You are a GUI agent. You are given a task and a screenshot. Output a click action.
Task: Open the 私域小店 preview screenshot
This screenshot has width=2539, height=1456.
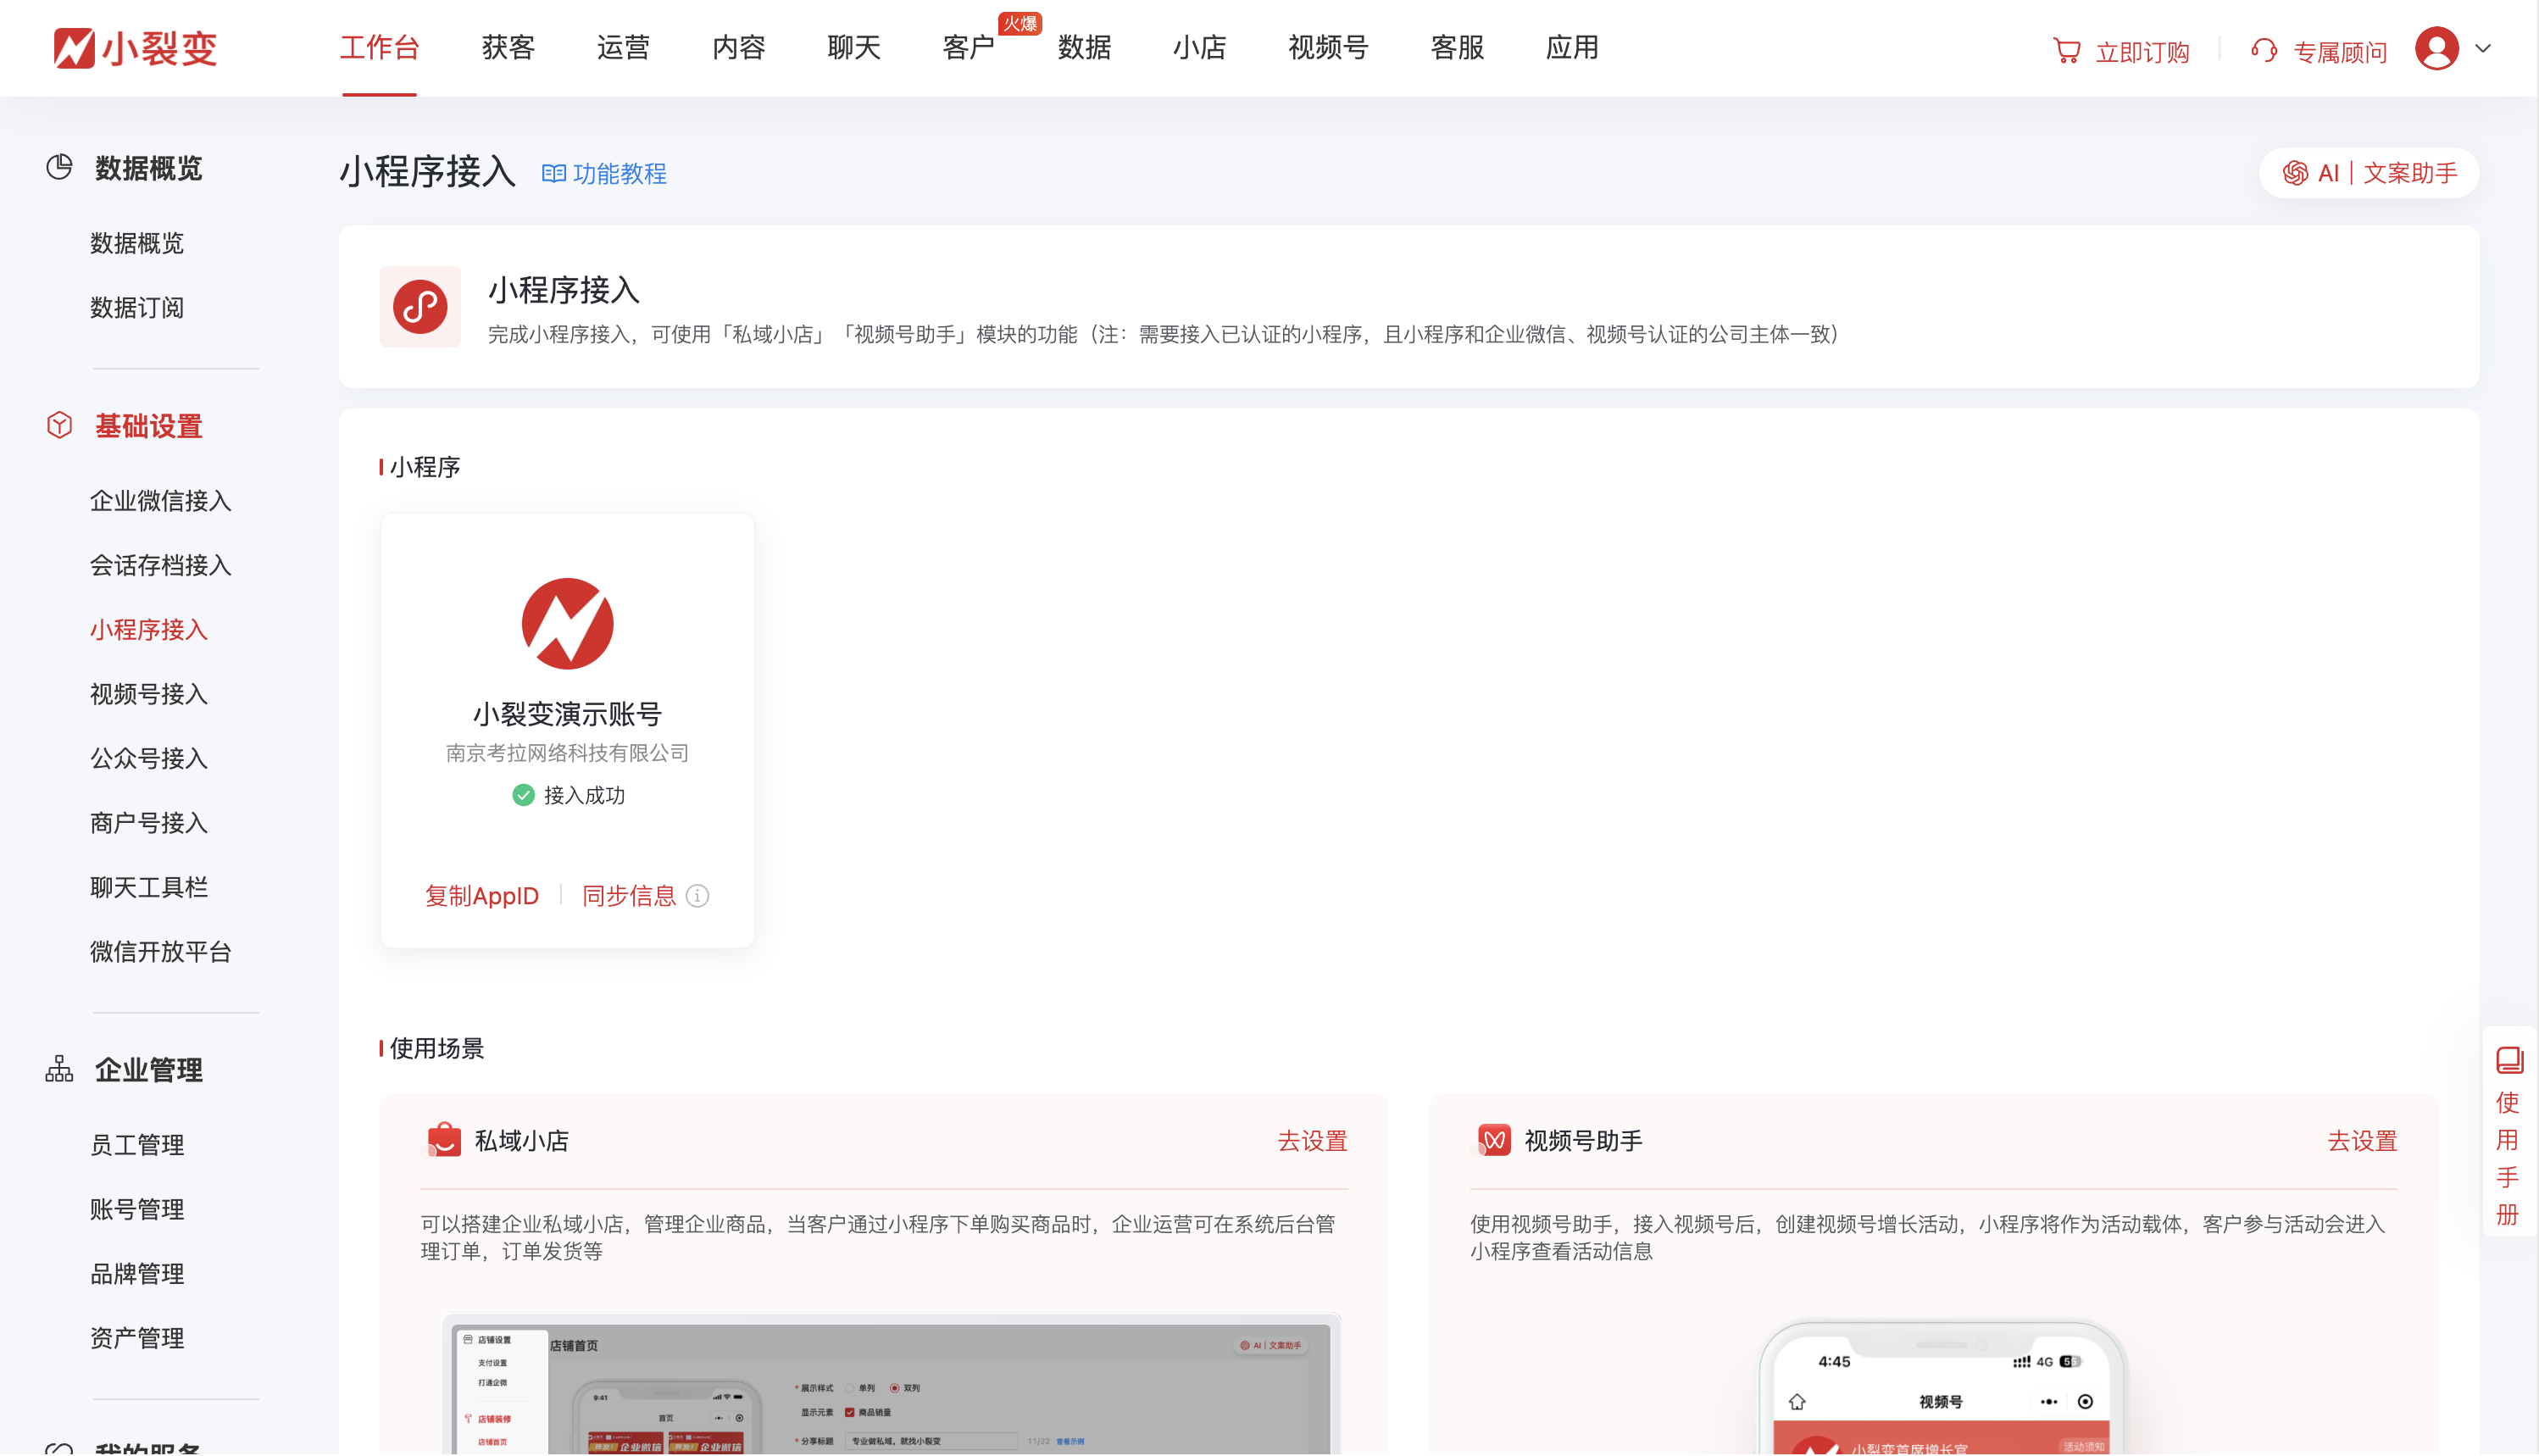tap(891, 1385)
